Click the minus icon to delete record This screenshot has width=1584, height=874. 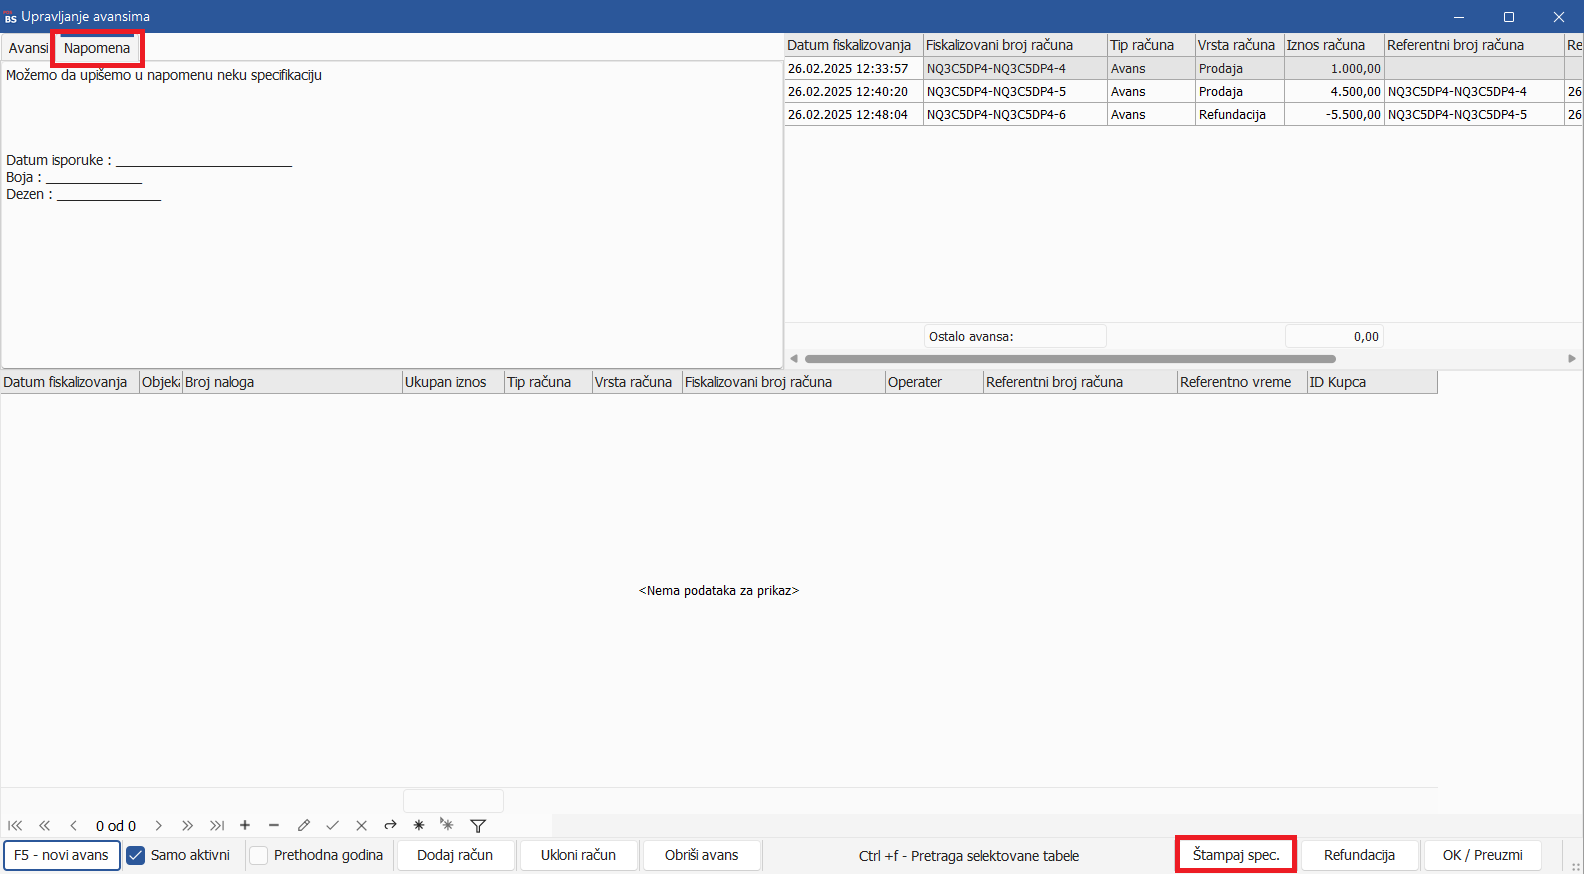(x=274, y=826)
